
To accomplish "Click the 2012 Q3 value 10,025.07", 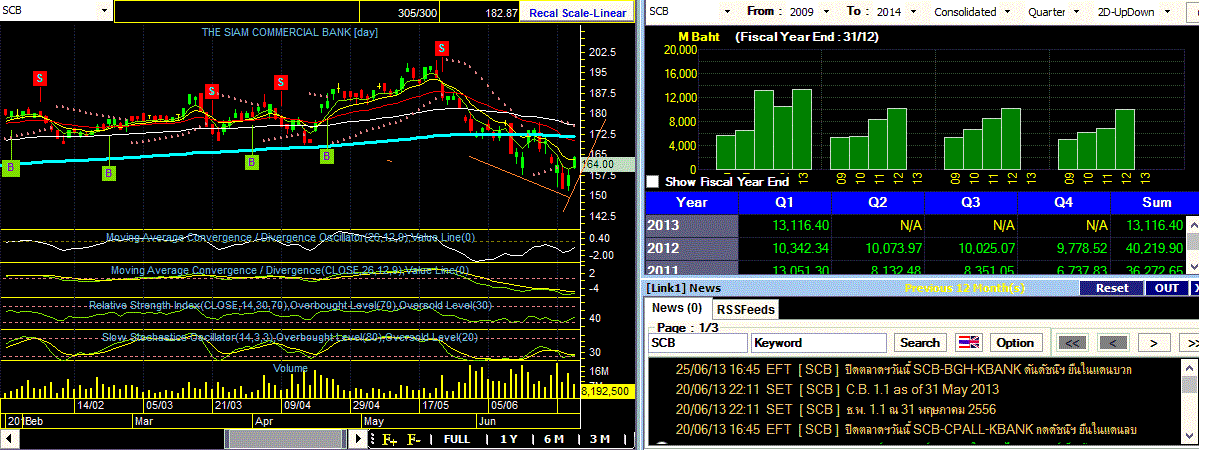I will point(986,248).
